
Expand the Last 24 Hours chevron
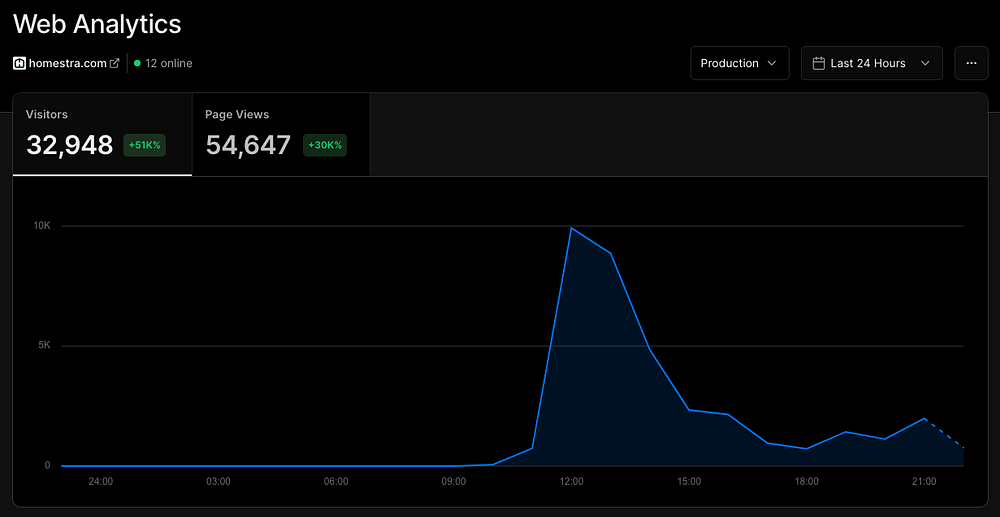(x=925, y=63)
